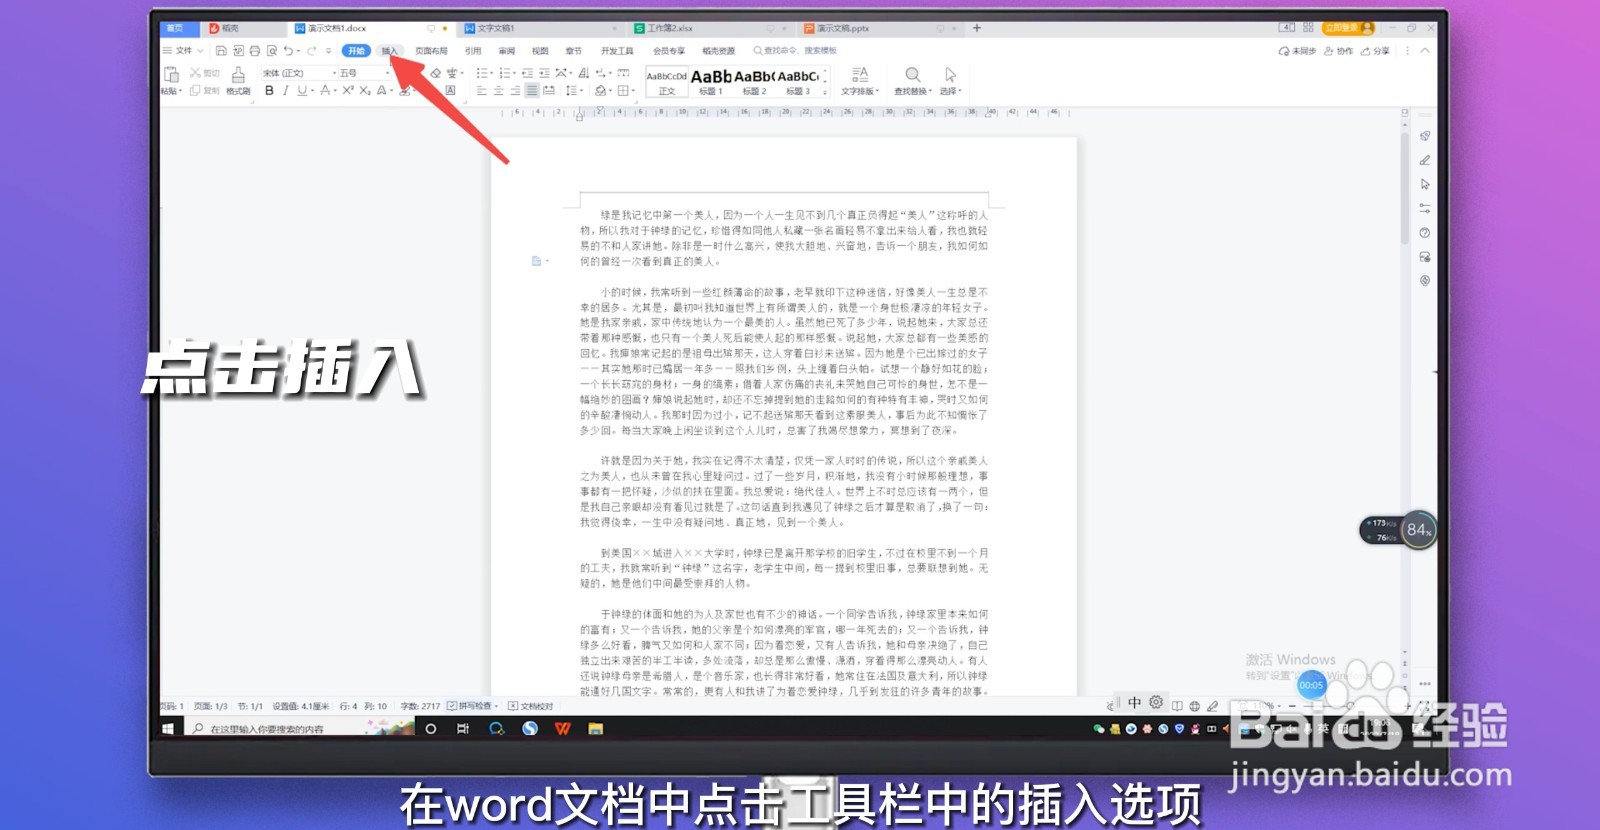Click the 分享 (Share) button
1600x830 pixels.
[1375, 50]
